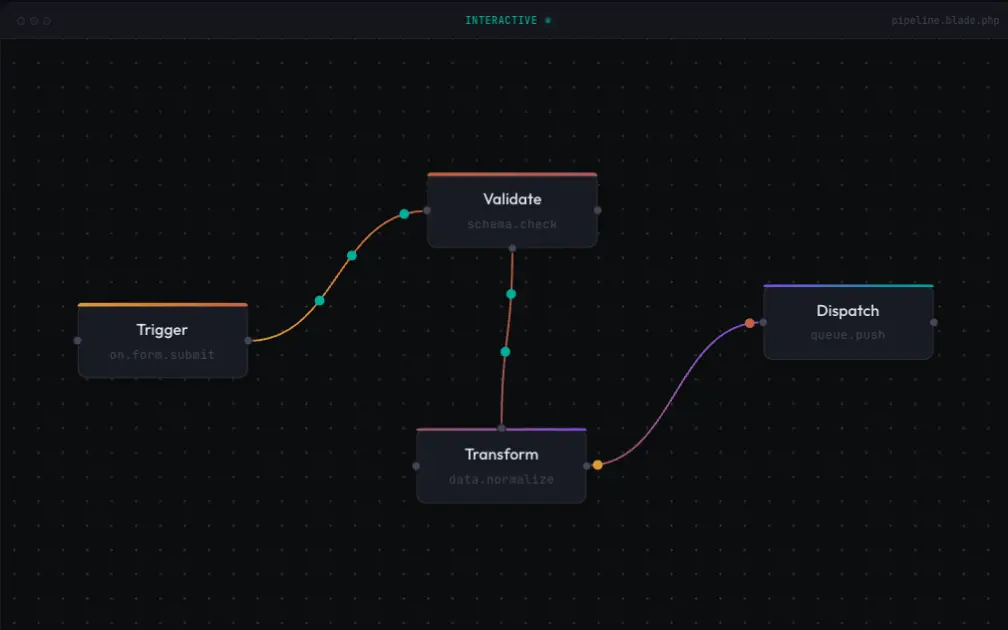Click the first hexagon icon in the top-left toolbar

[x=20, y=20]
